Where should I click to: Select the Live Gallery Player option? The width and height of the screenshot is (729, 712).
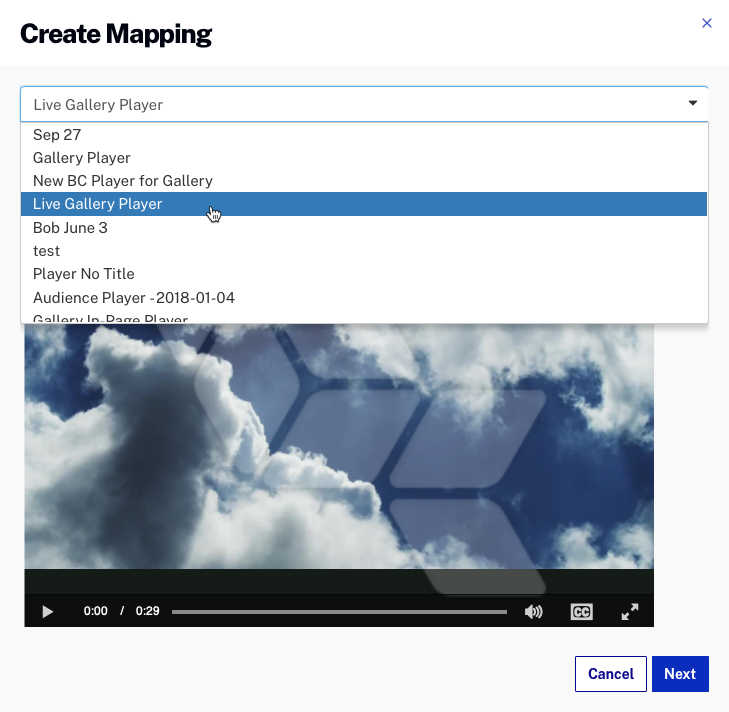(98, 204)
